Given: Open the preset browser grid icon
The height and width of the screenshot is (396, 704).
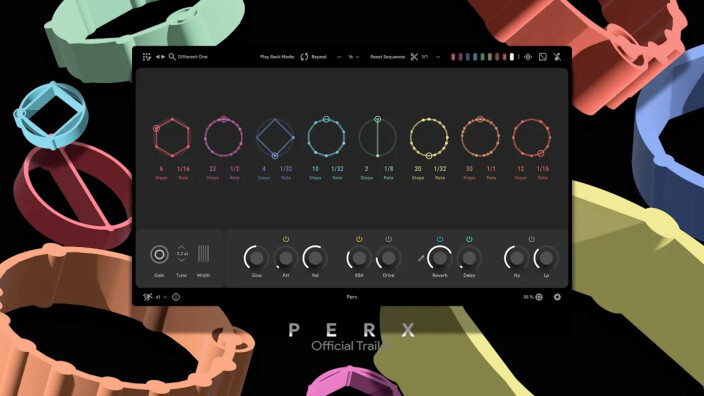Looking at the screenshot, I should (147, 57).
